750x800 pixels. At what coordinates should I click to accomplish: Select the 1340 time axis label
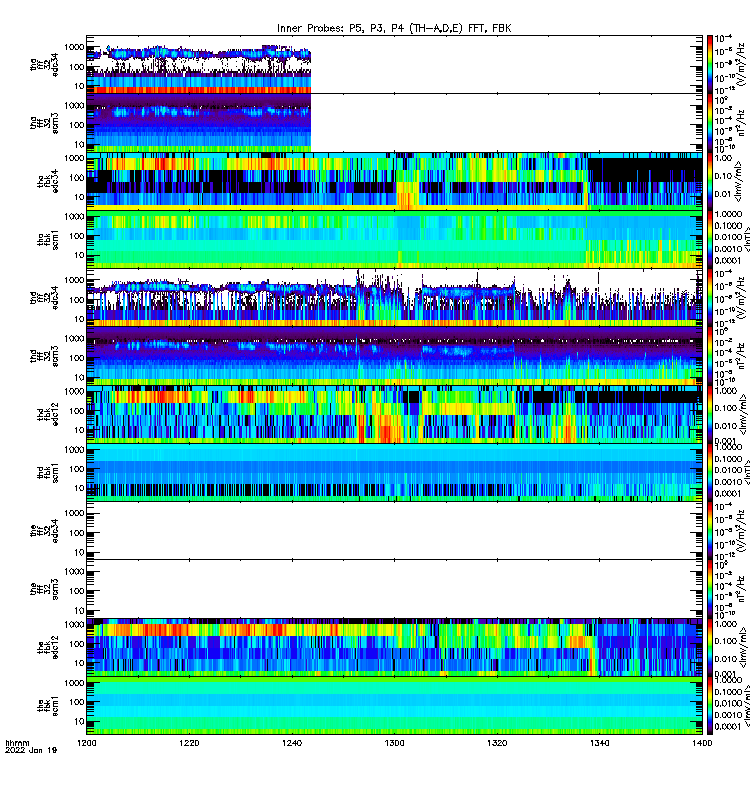pyautogui.click(x=599, y=743)
